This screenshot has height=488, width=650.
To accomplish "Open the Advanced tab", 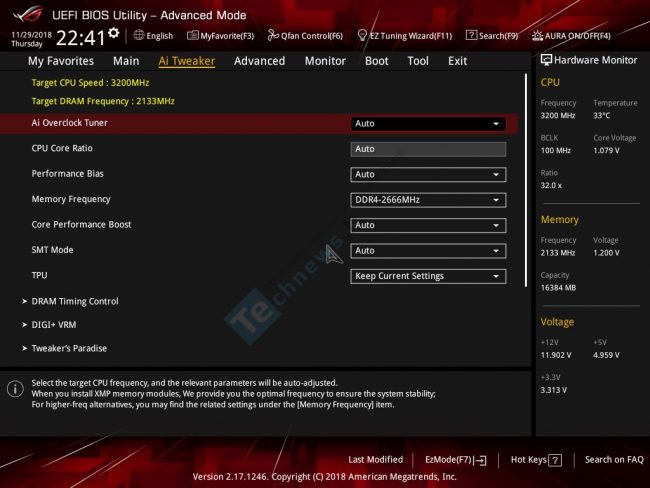I will pos(260,61).
